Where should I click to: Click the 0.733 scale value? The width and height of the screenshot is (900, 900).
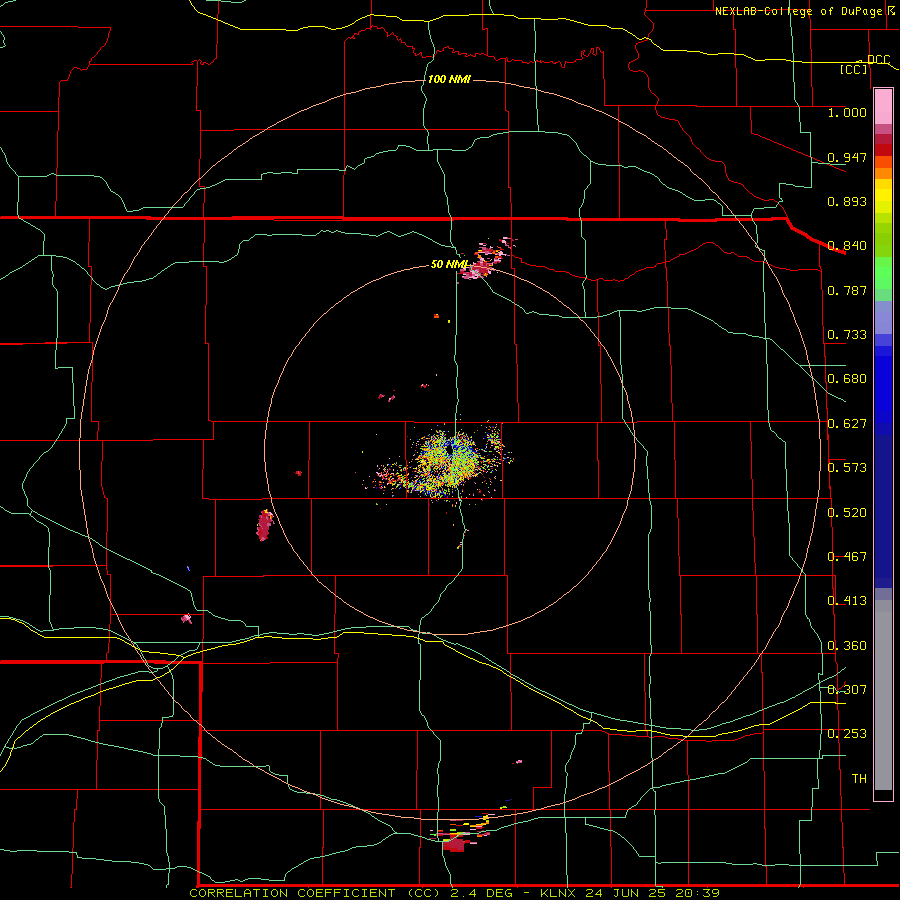coord(847,335)
